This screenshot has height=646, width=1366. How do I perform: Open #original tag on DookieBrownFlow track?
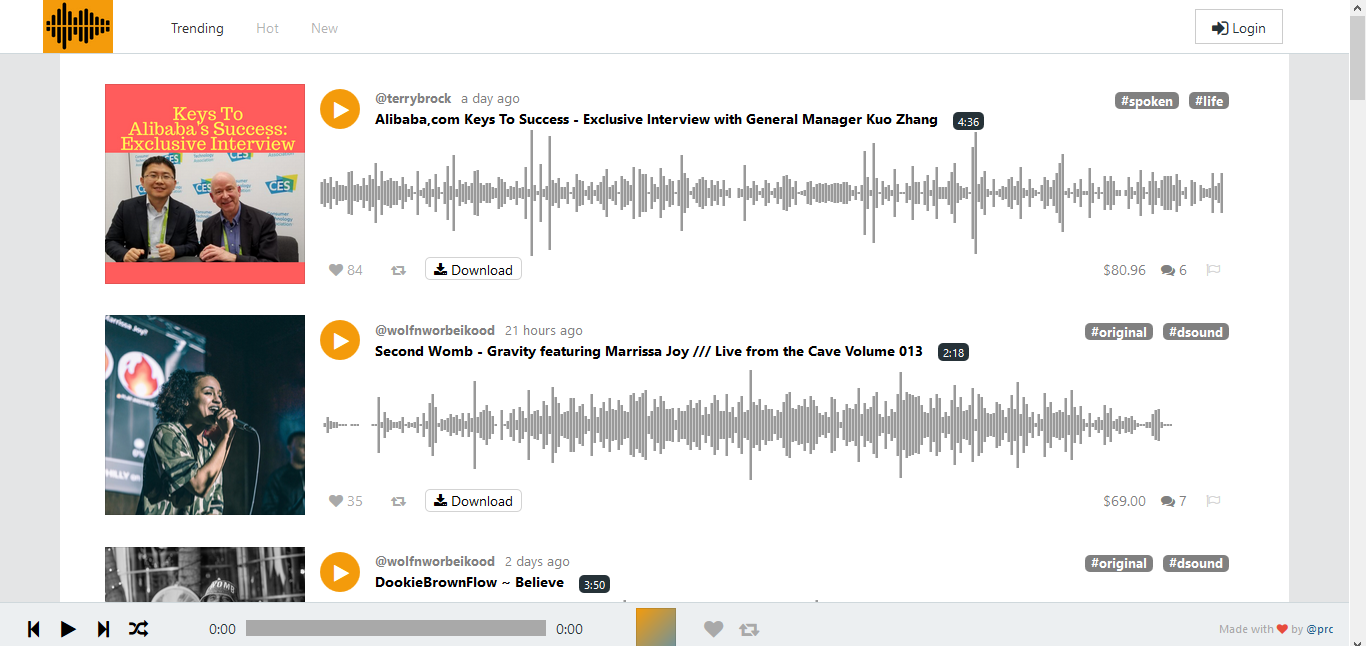click(x=1118, y=563)
